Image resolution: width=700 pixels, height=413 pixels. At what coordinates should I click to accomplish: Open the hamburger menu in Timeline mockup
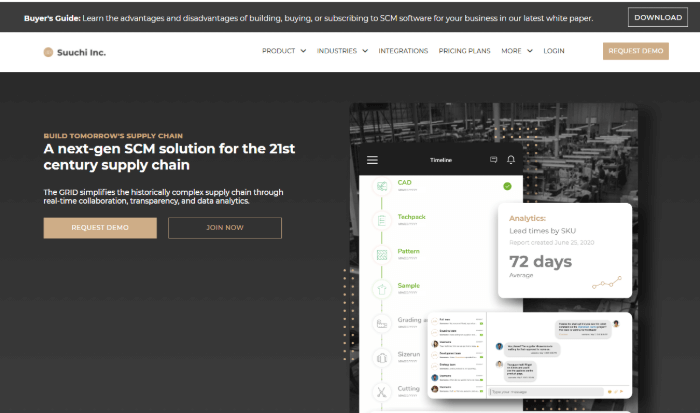[372, 160]
